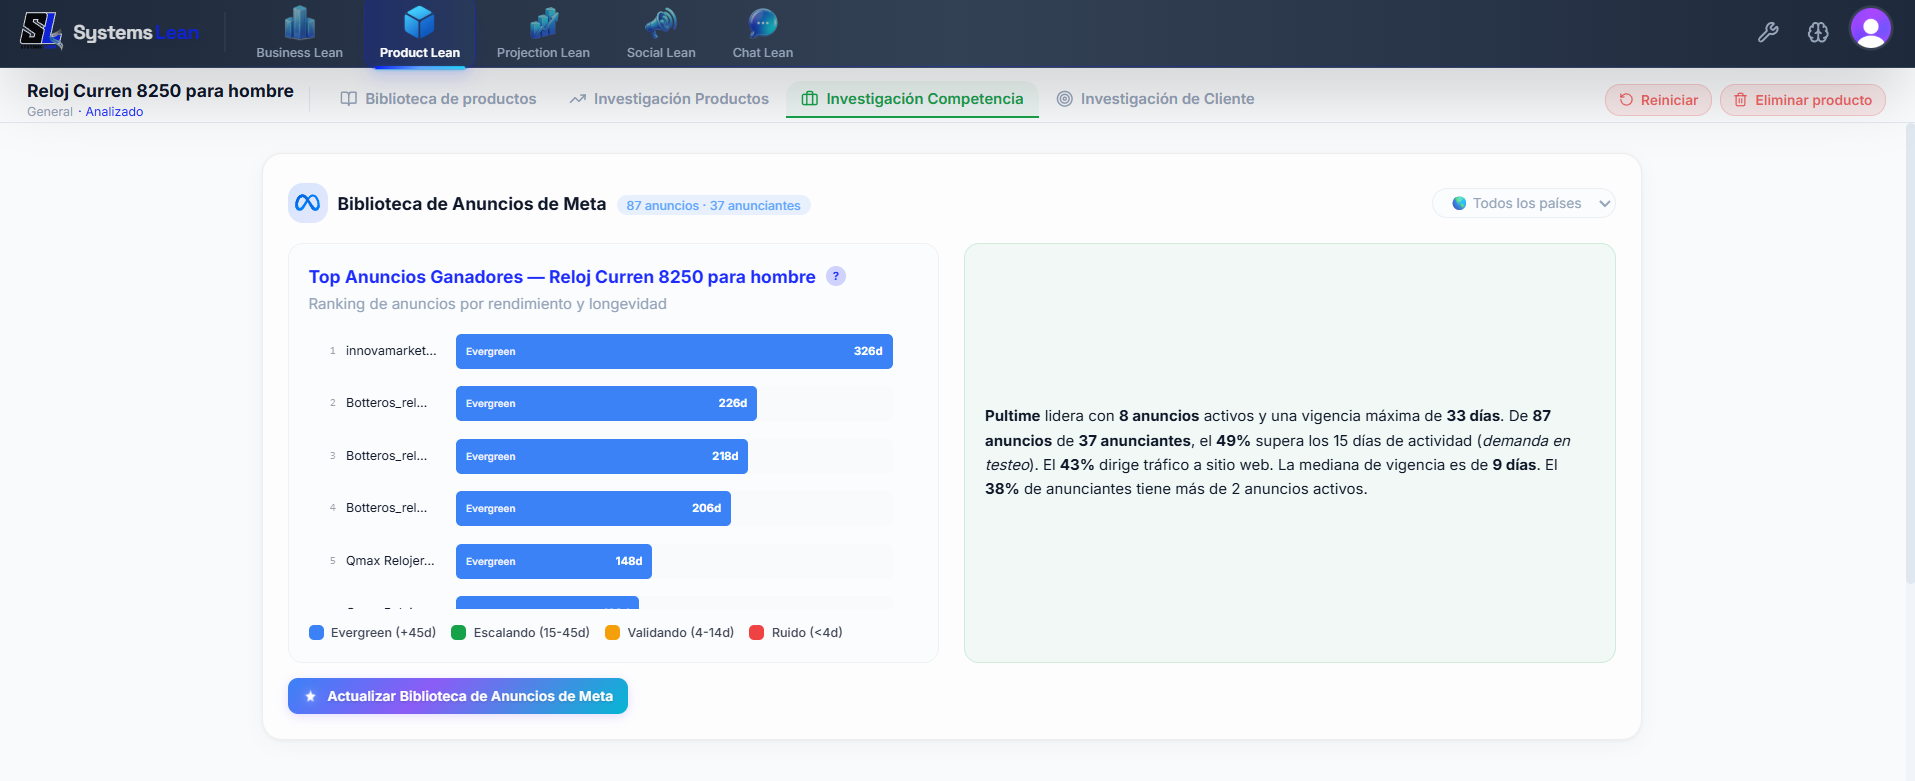Select the Product Lean cube icon
The height and width of the screenshot is (781, 1915).
[419, 22]
